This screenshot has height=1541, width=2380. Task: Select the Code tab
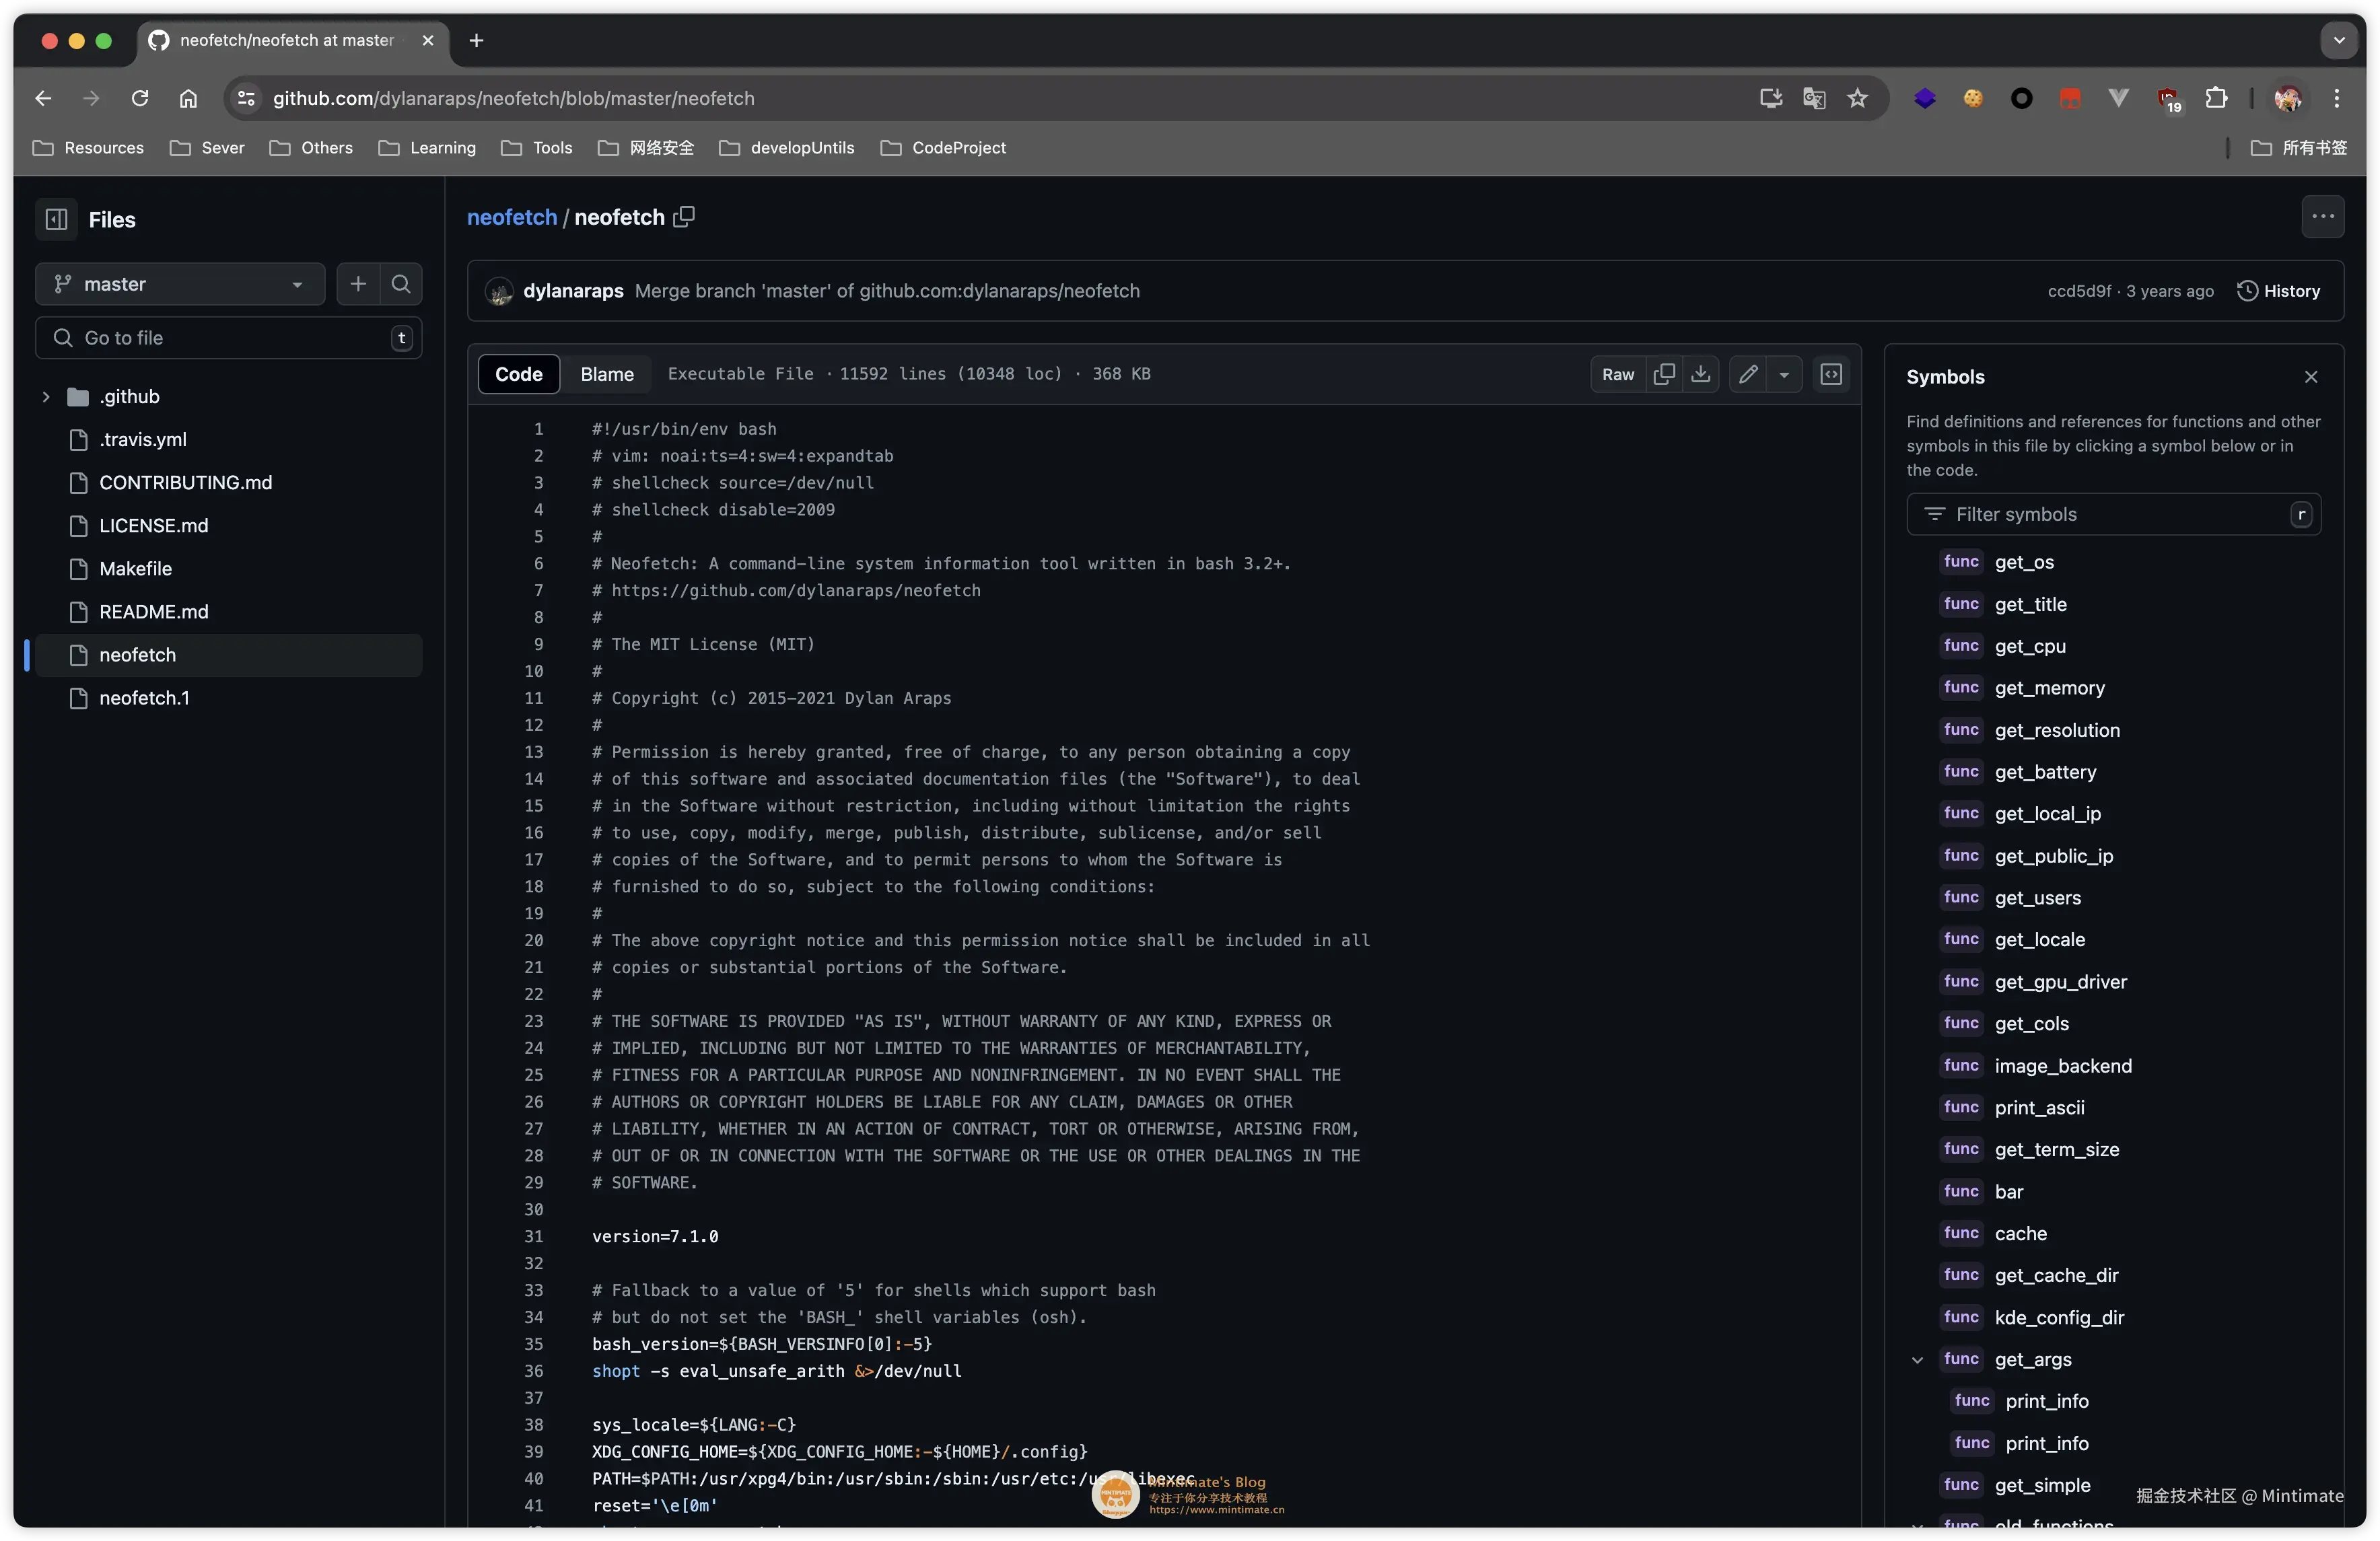[518, 374]
